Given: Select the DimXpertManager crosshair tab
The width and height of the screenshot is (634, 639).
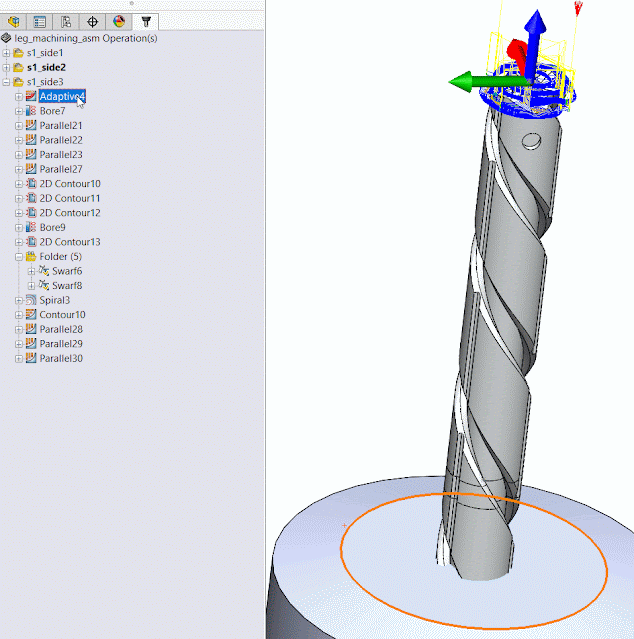Looking at the screenshot, I should [93, 20].
